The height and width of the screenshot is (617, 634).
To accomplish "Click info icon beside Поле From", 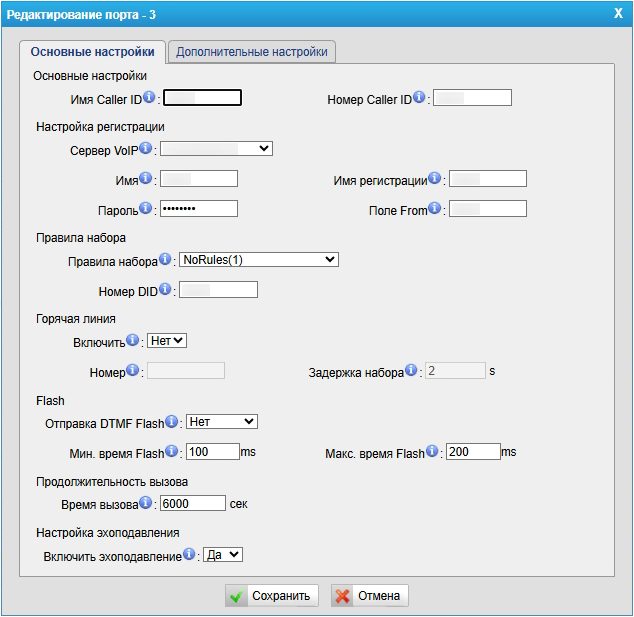I will [435, 208].
